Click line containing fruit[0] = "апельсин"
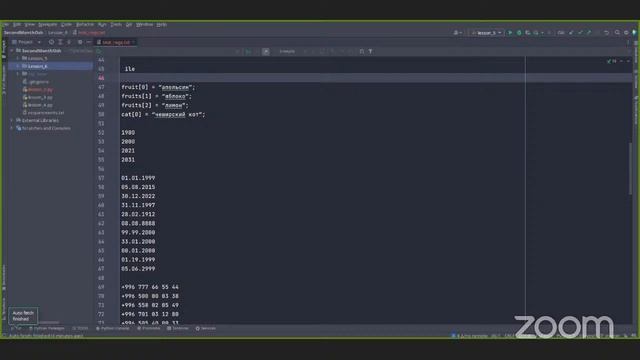Screen dimensions: 640x360 tap(158, 87)
